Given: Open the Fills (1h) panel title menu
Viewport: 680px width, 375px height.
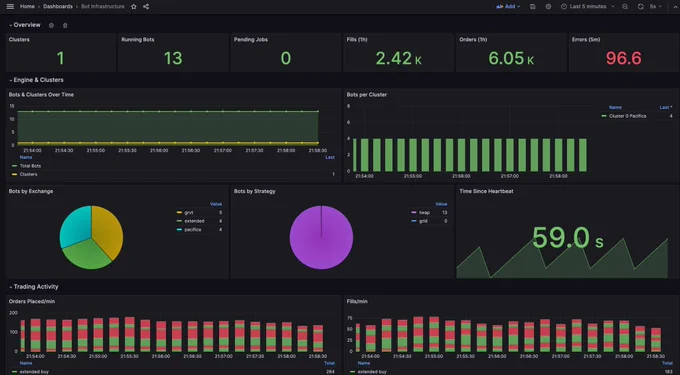Looking at the screenshot, I should pos(357,39).
